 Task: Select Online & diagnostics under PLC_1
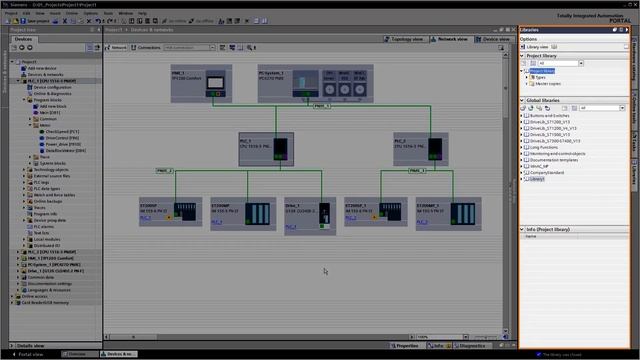[52, 94]
